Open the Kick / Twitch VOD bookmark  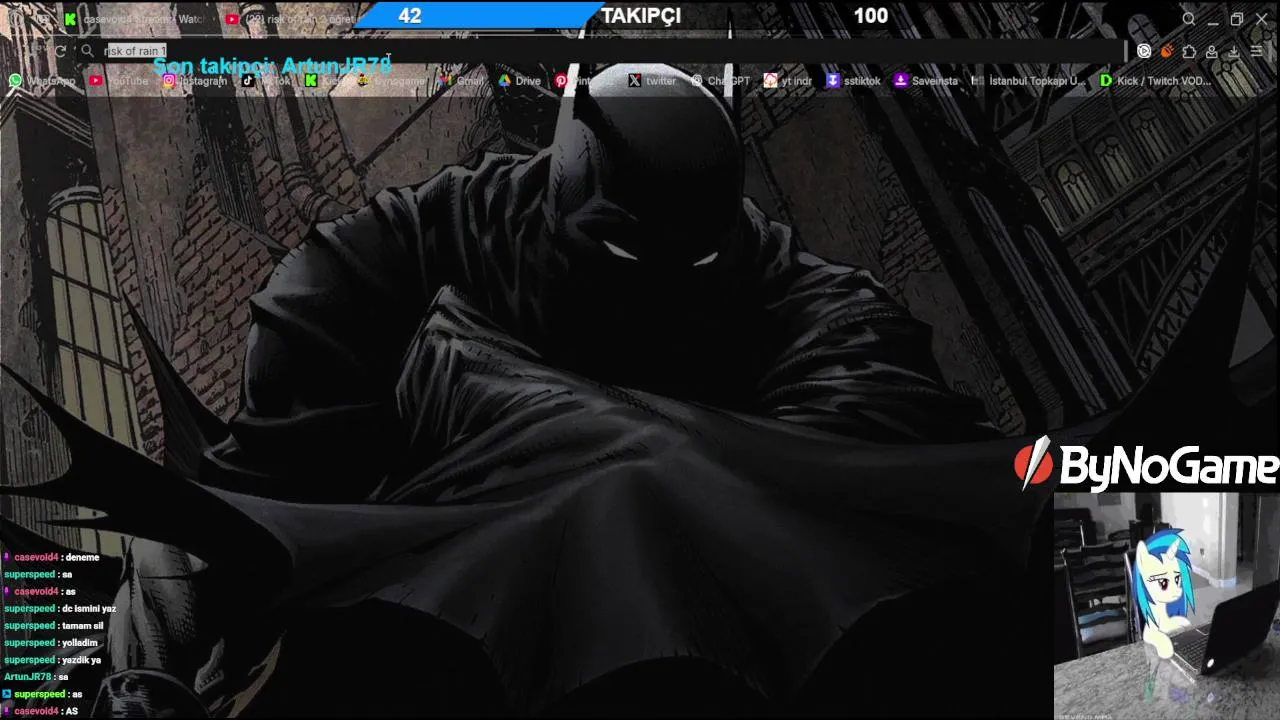tap(1155, 81)
